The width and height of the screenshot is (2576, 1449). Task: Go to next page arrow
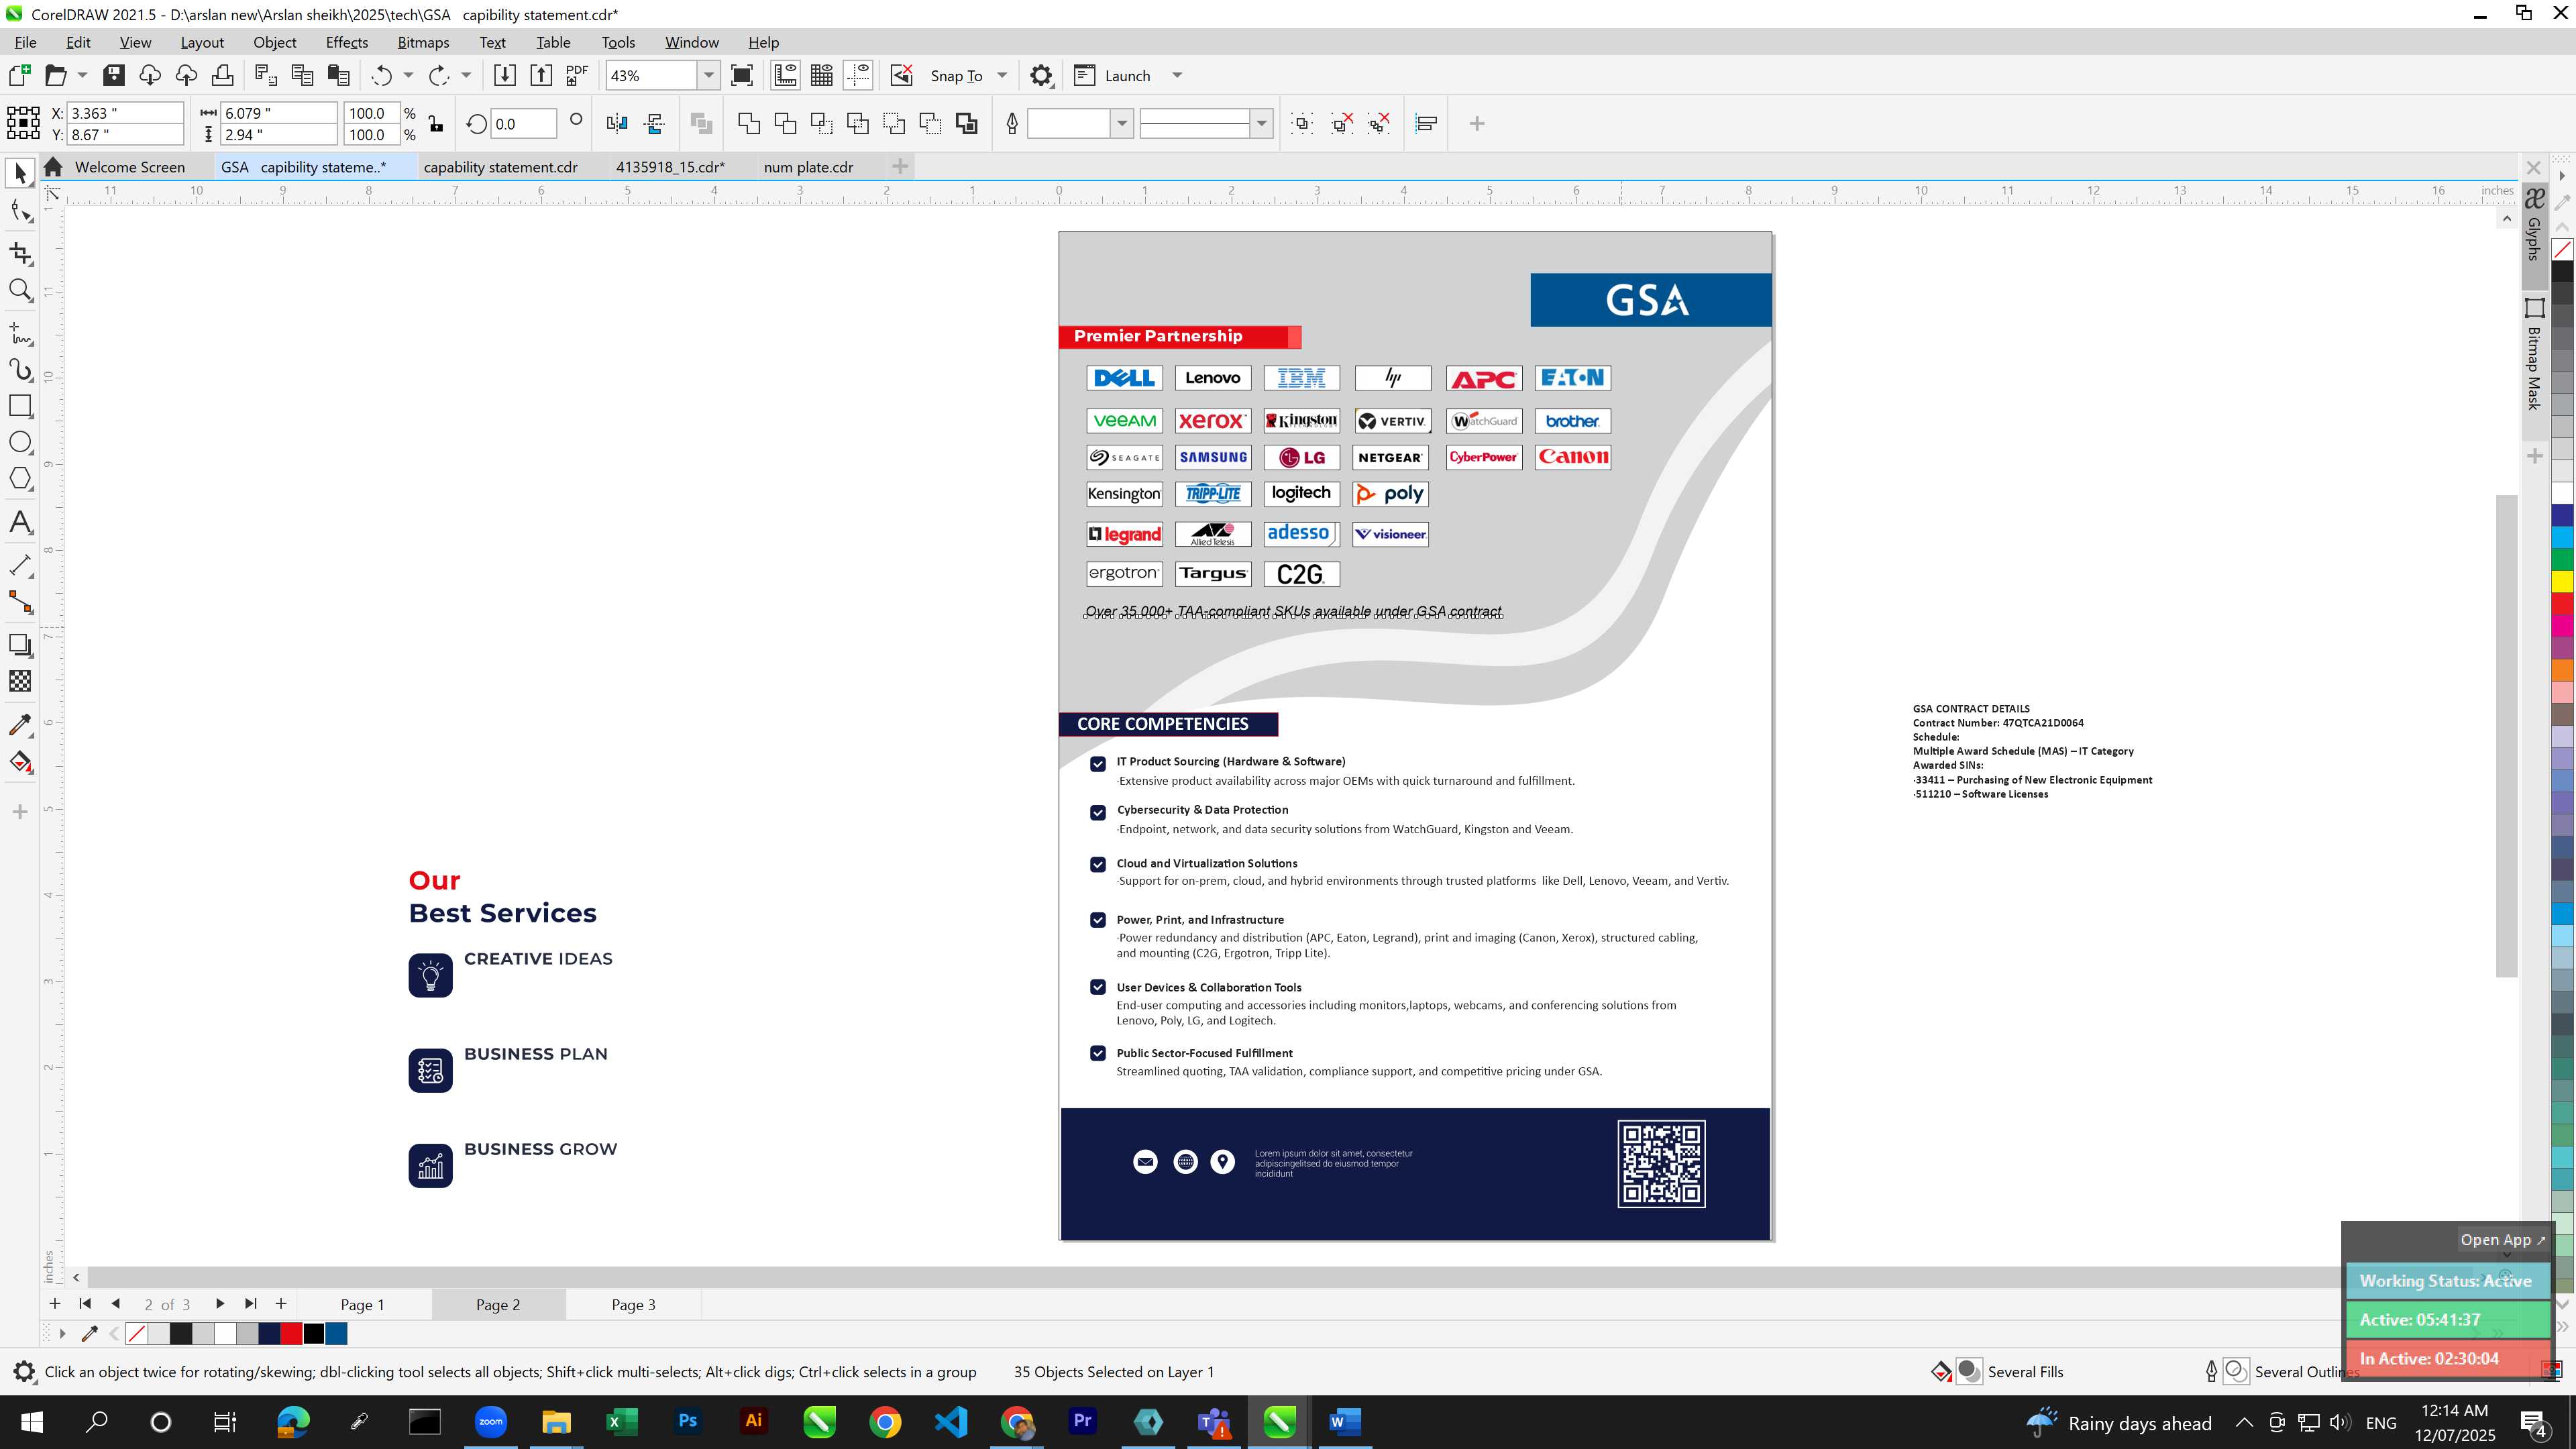pyautogui.click(x=220, y=1303)
